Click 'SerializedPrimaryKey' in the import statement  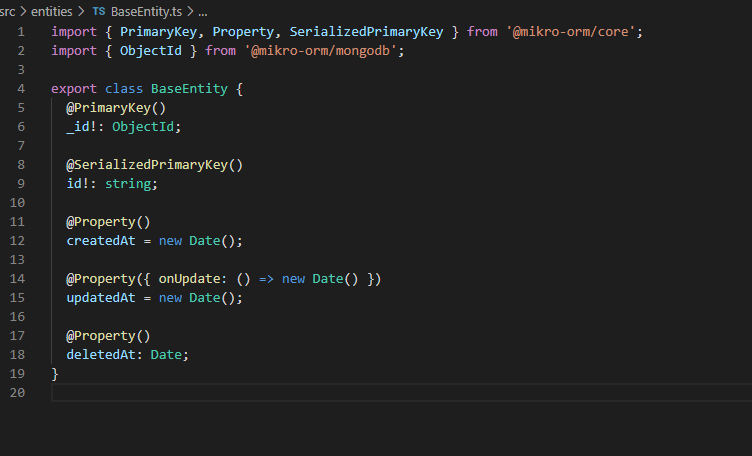coord(366,32)
